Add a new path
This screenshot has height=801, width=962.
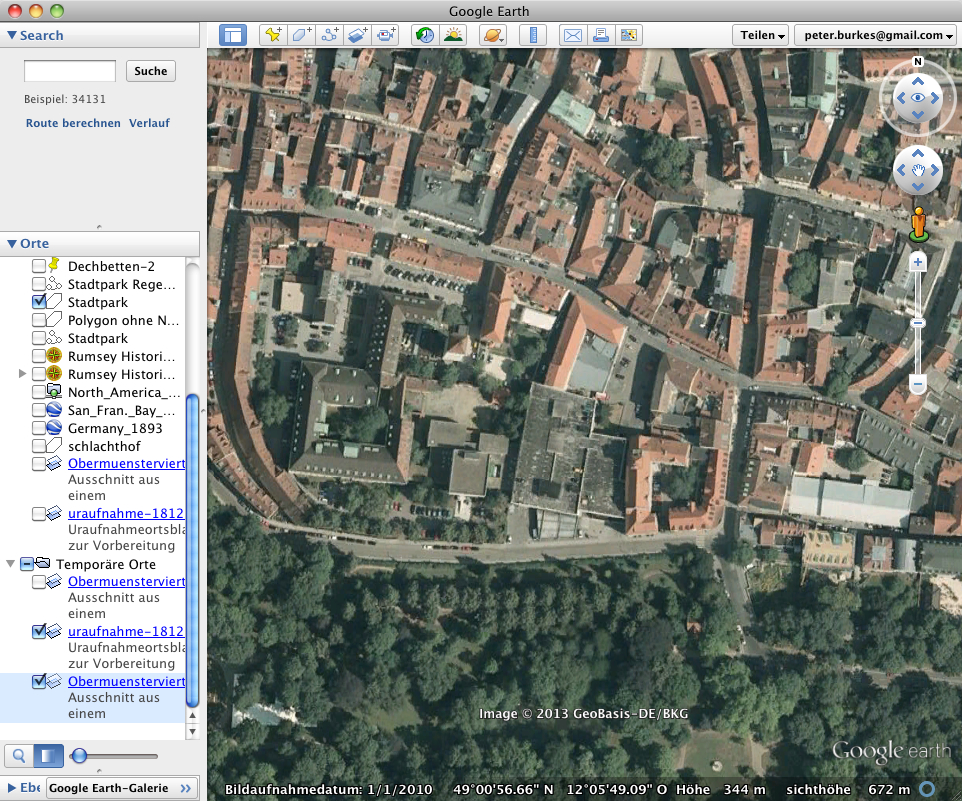pos(329,35)
